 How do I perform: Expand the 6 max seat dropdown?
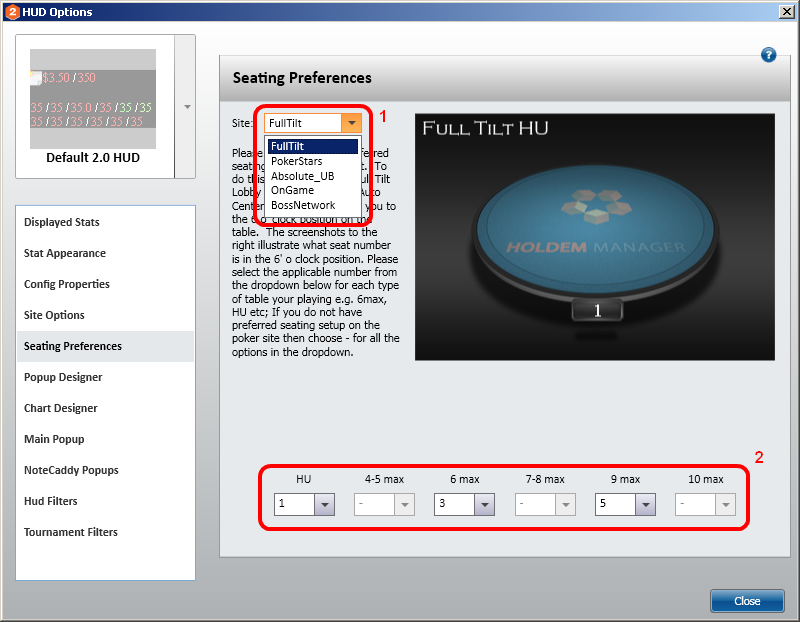[x=485, y=505]
